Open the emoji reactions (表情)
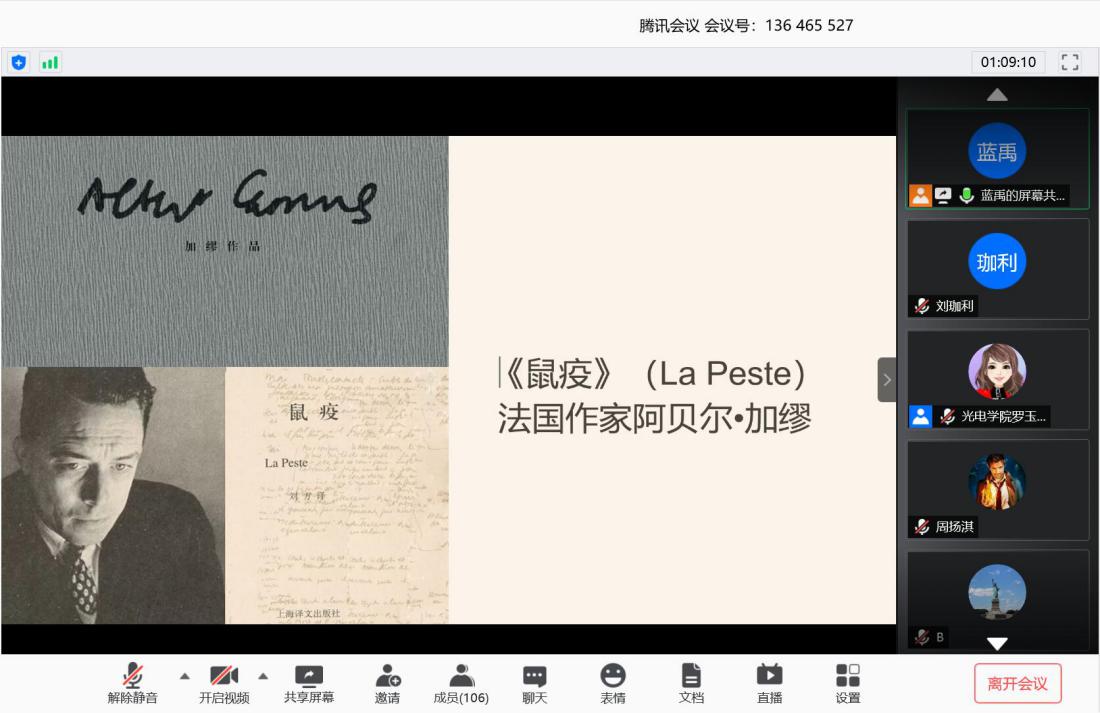Viewport: 1100px width, 713px height. click(612, 684)
